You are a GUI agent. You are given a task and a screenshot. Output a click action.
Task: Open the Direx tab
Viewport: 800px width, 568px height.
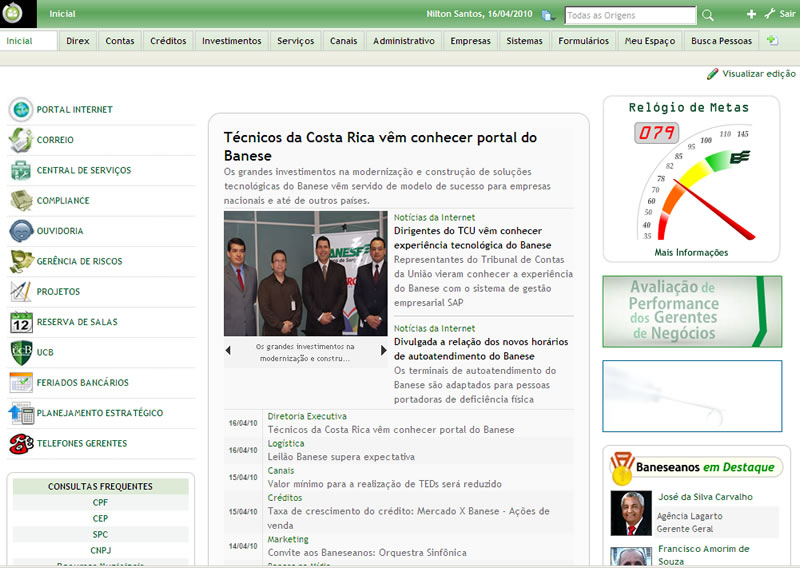78,41
